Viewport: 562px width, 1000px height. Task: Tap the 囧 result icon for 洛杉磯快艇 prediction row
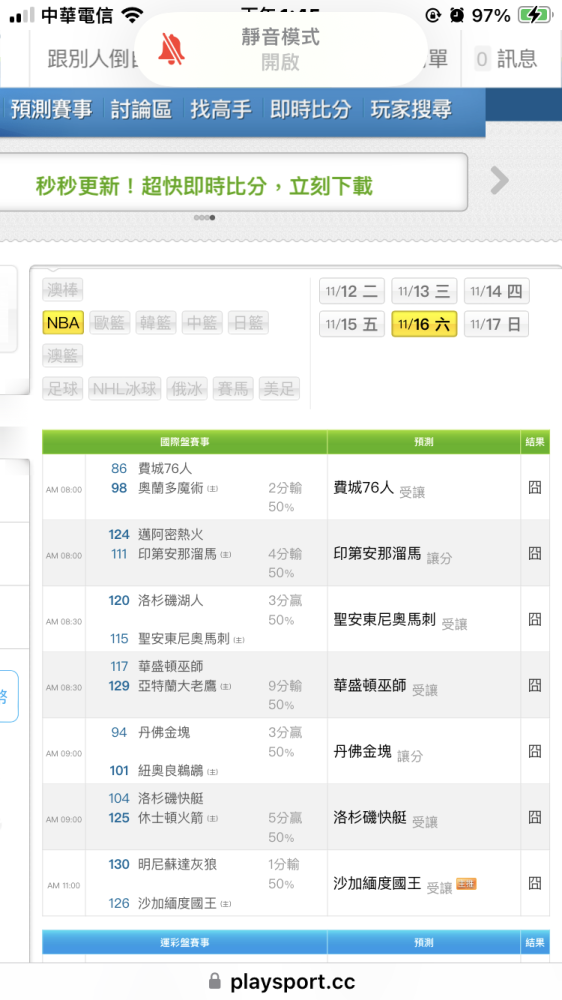tap(535, 817)
